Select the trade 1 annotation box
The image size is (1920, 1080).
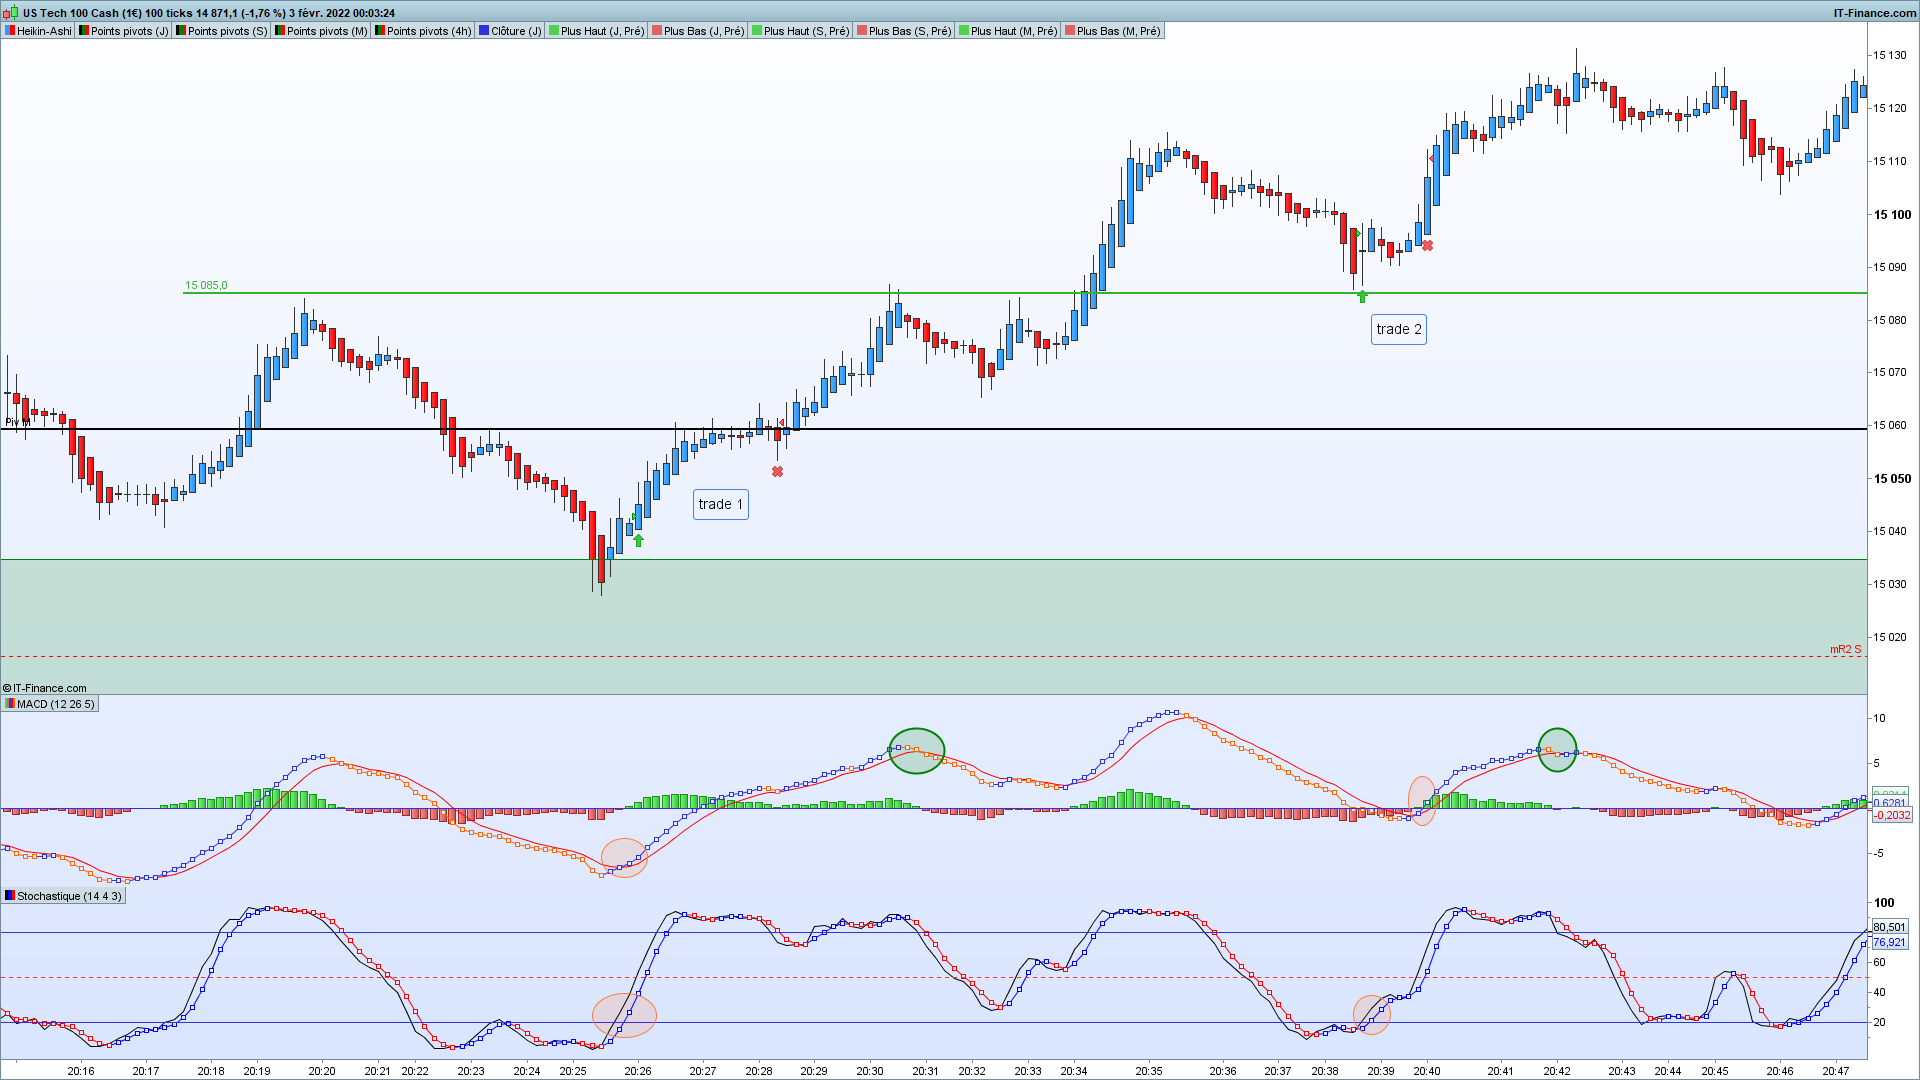click(x=720, y=504)
